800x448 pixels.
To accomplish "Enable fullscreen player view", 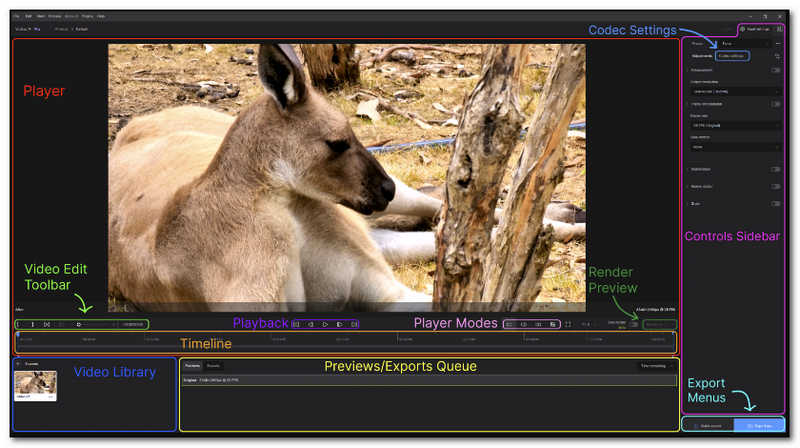I will 568,324.
